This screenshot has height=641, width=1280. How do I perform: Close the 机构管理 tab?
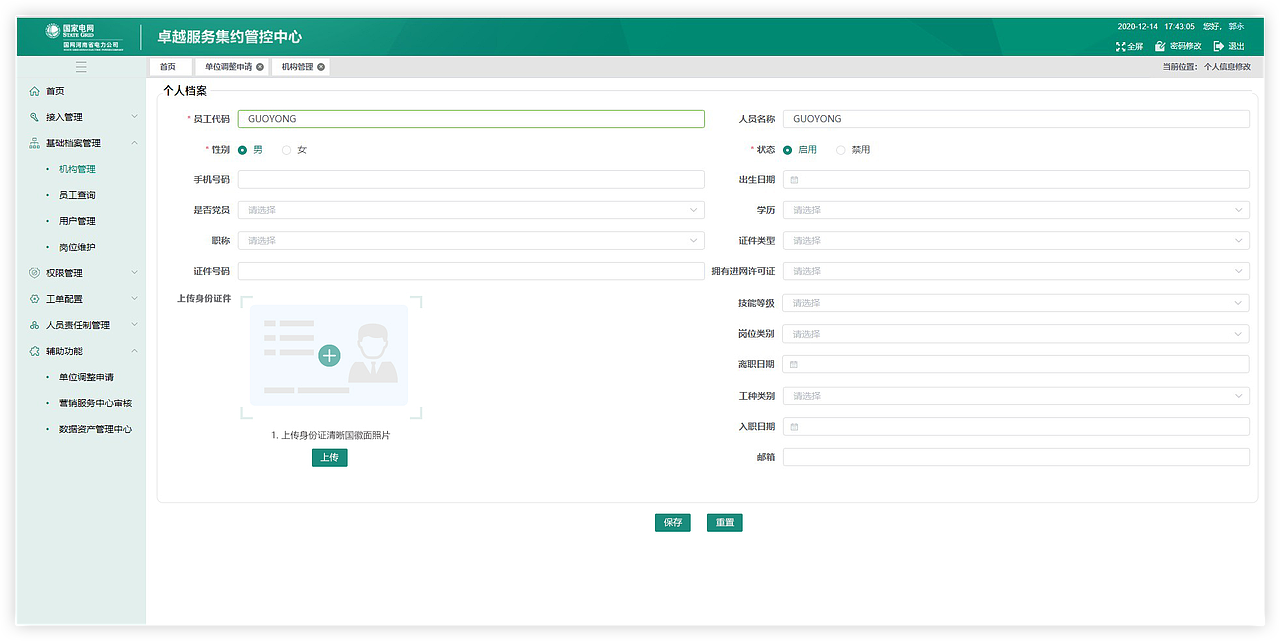pyautogui.click(x=321, y=67)
